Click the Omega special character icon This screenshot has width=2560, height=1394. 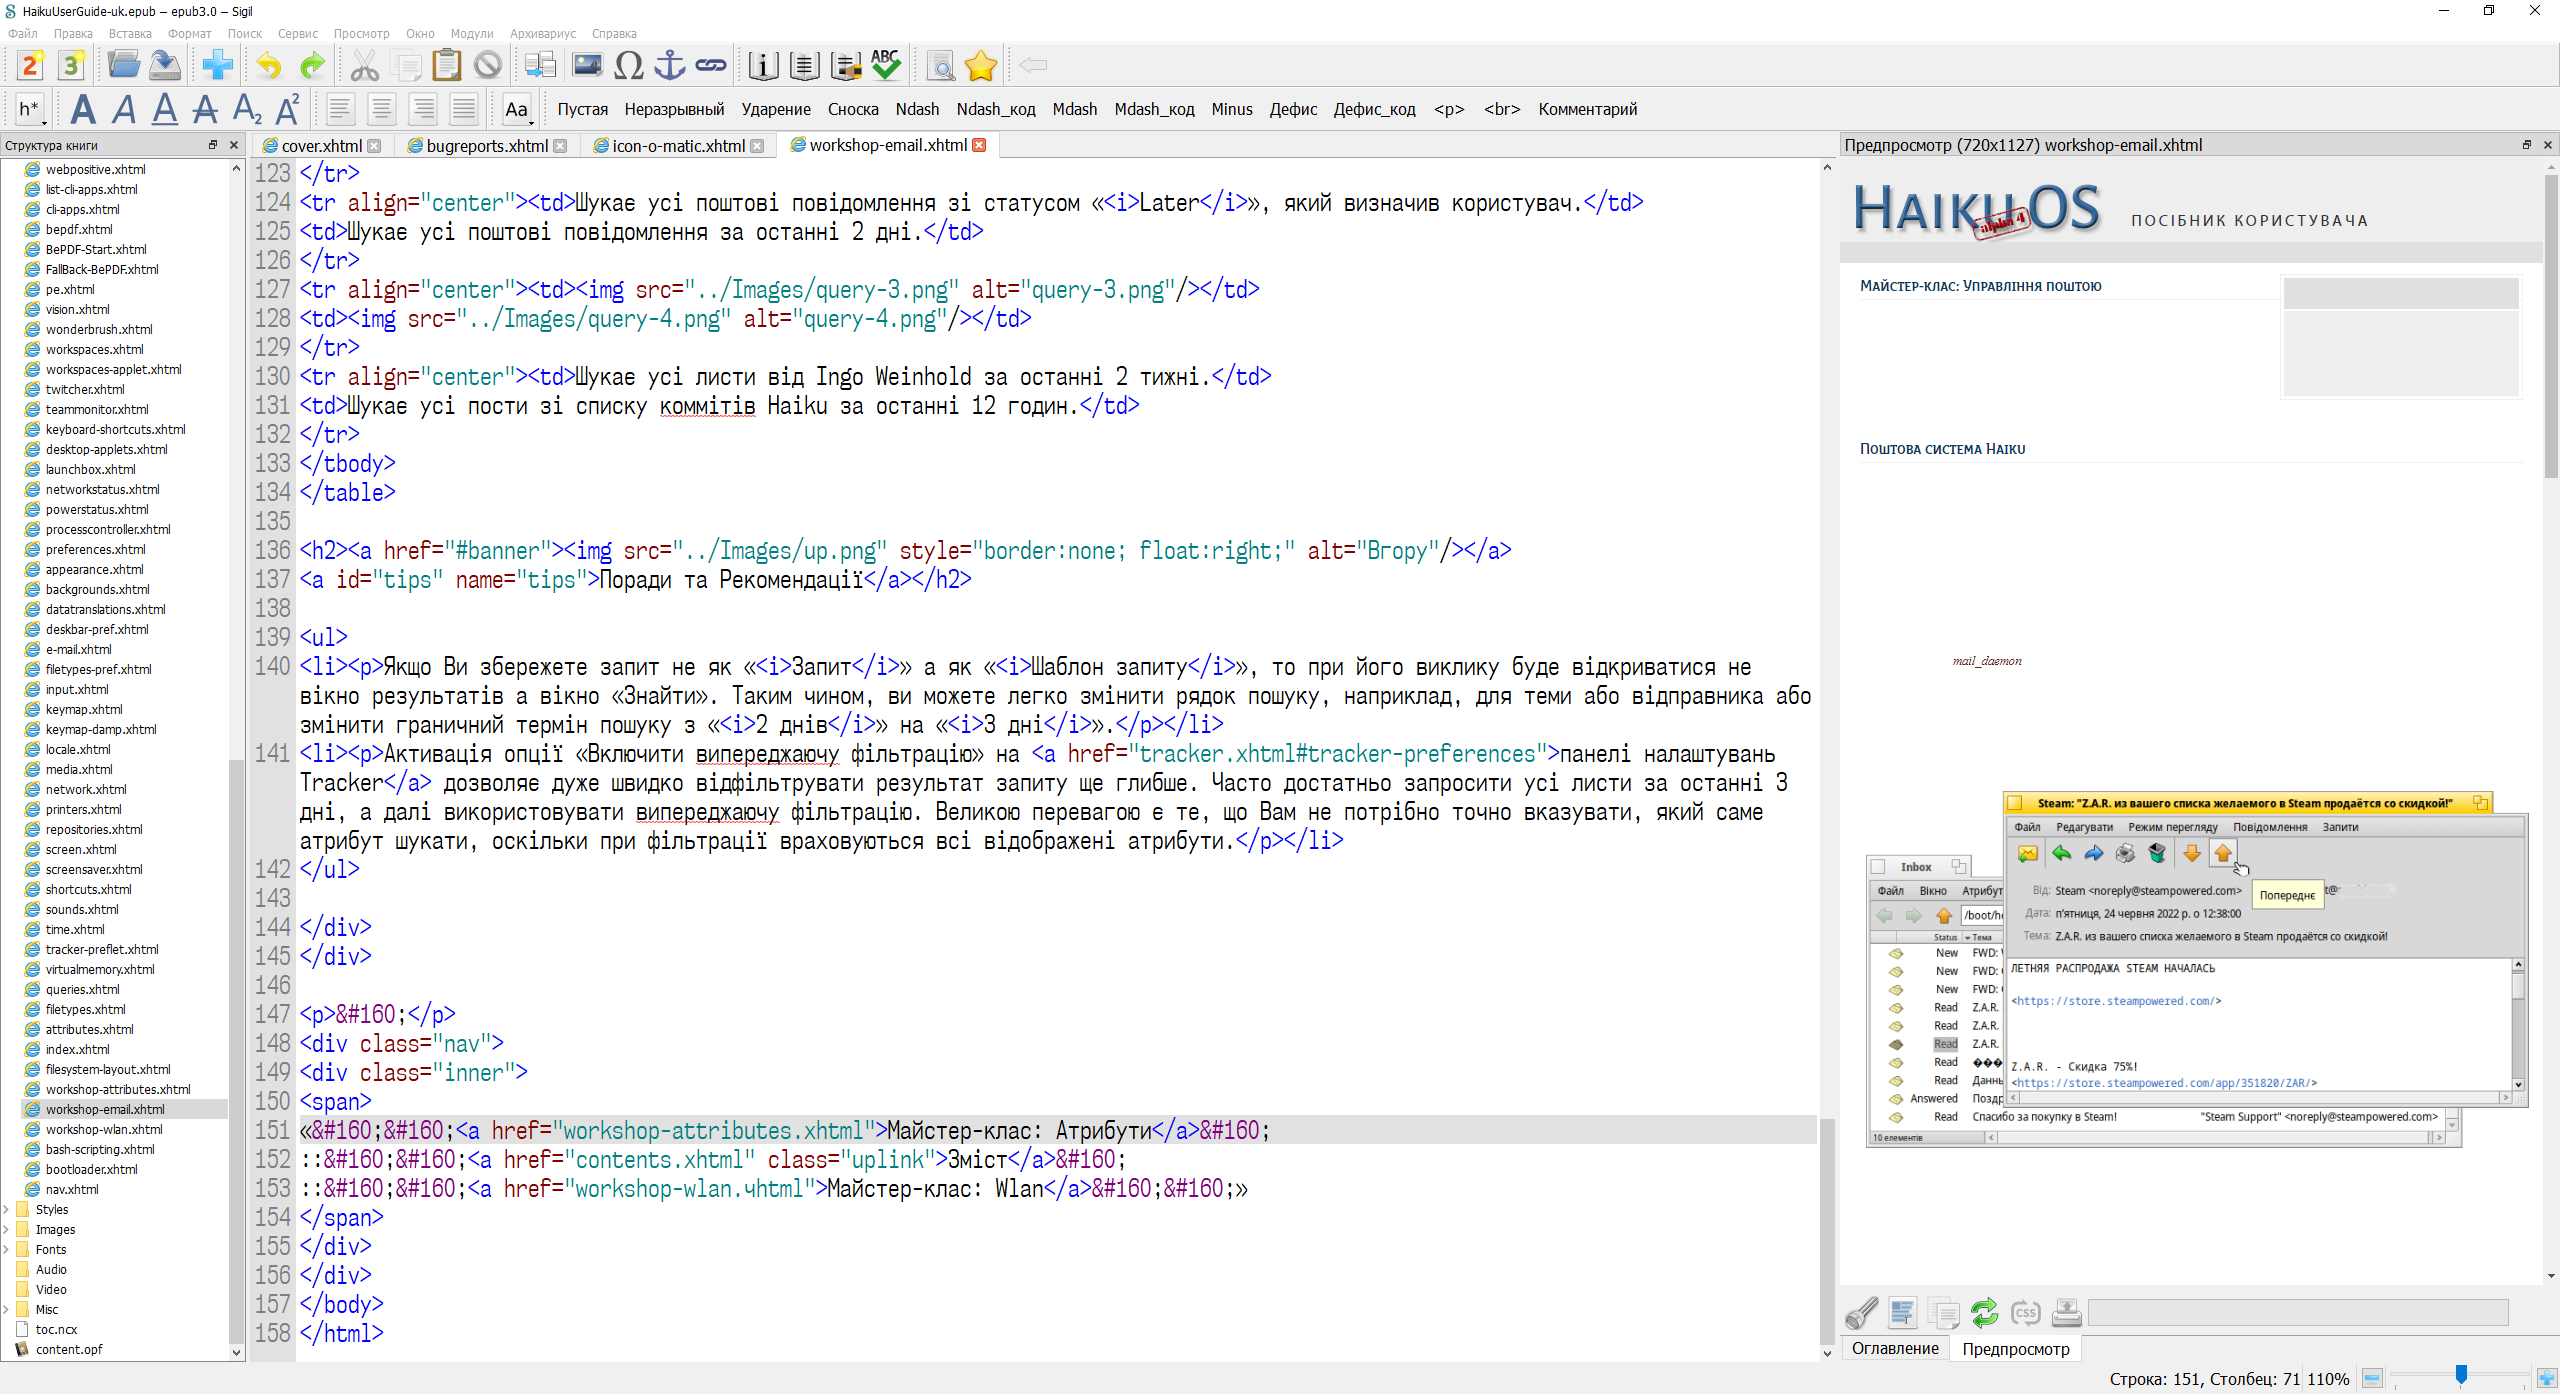[x=628, y=66]
